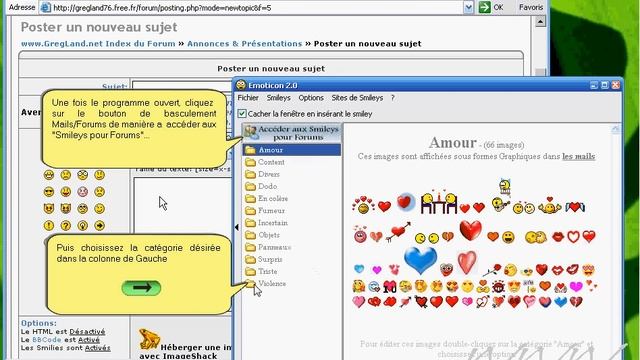
Task: Click the question mark forum smiley
Action: (66, 225)
